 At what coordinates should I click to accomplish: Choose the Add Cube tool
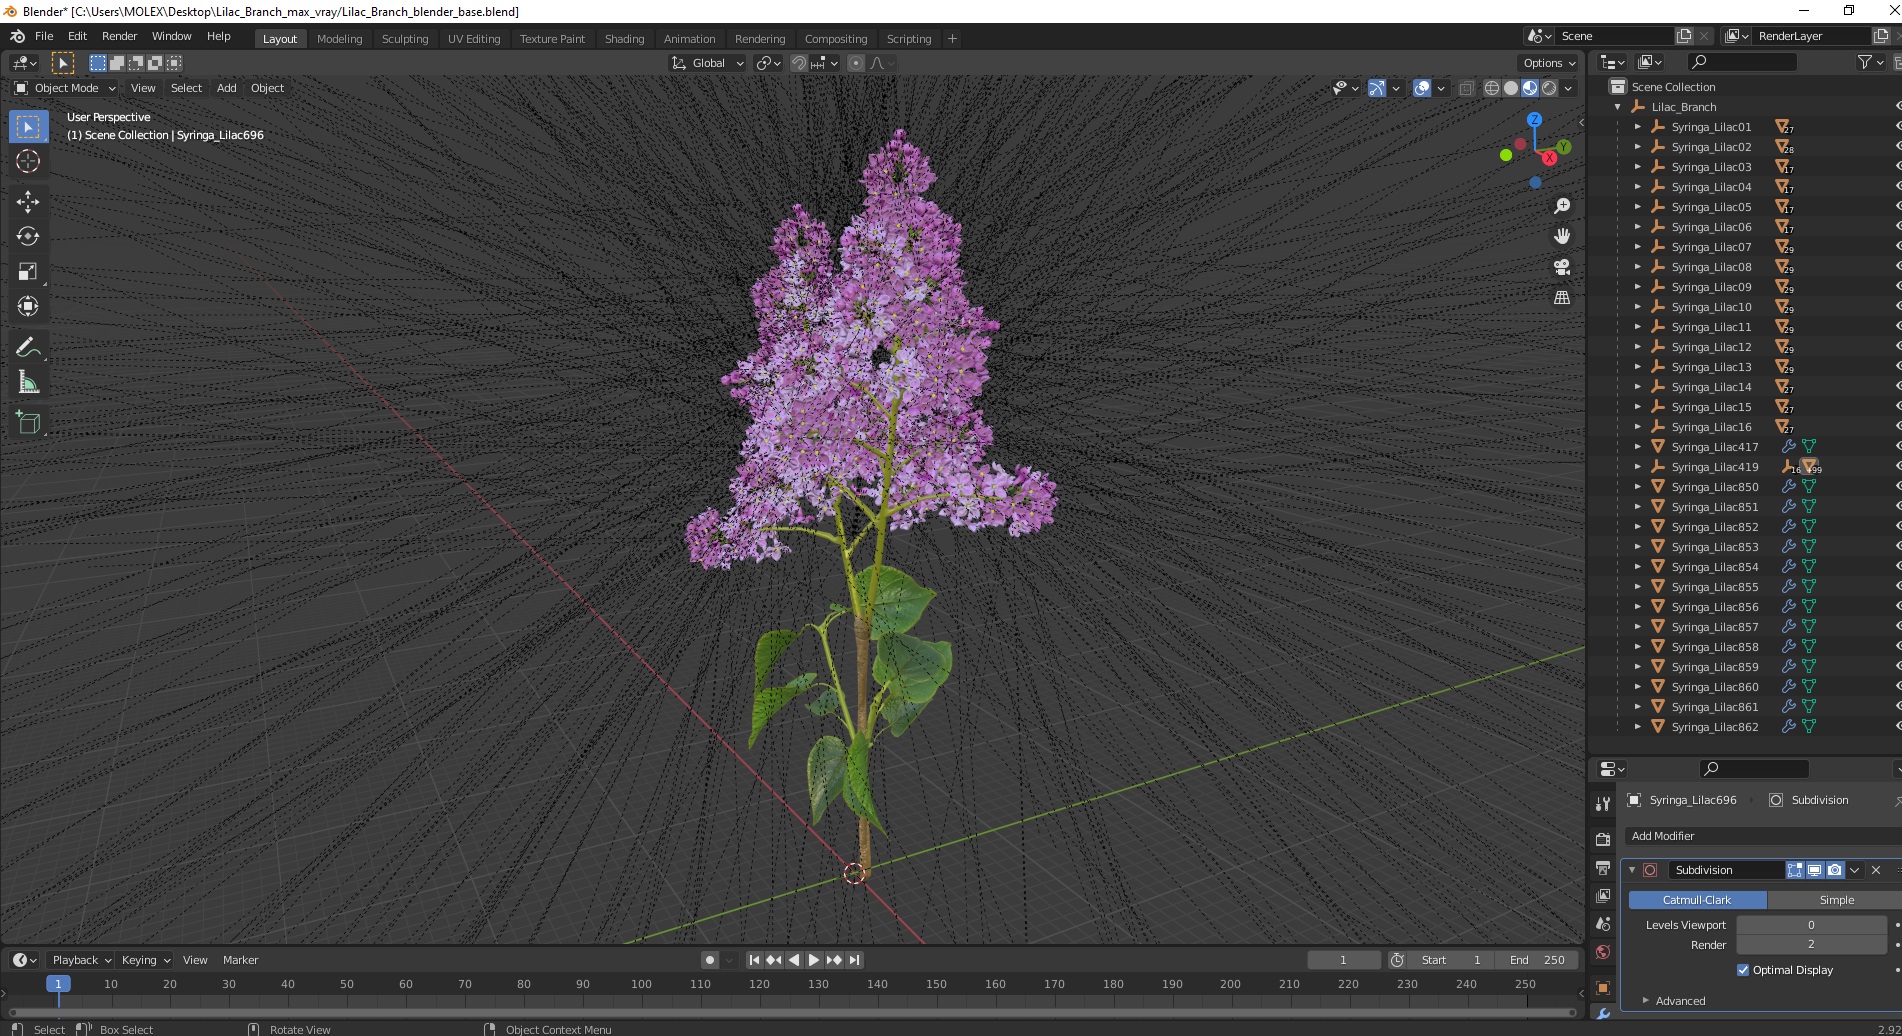pos(28,422)
